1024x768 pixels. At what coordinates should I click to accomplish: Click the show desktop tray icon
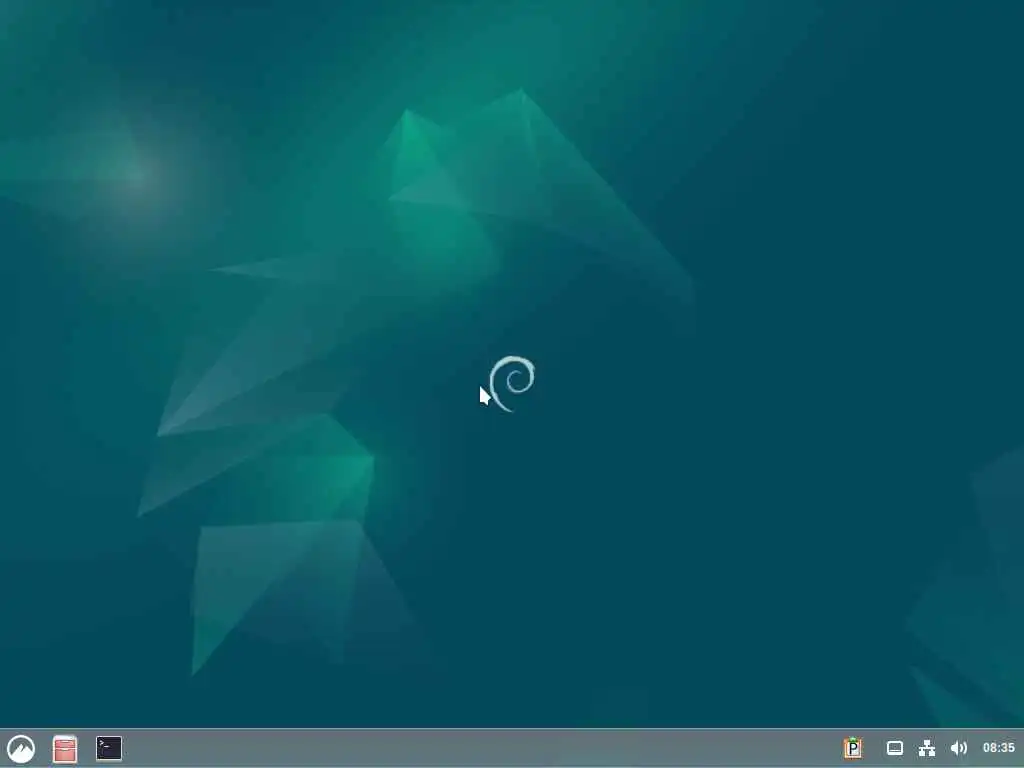coord(895,748)
